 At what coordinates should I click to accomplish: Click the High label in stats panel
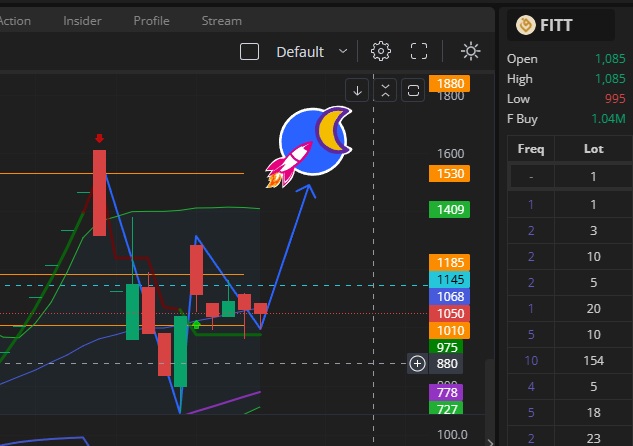pyautogui.click(x=520, y=79)
